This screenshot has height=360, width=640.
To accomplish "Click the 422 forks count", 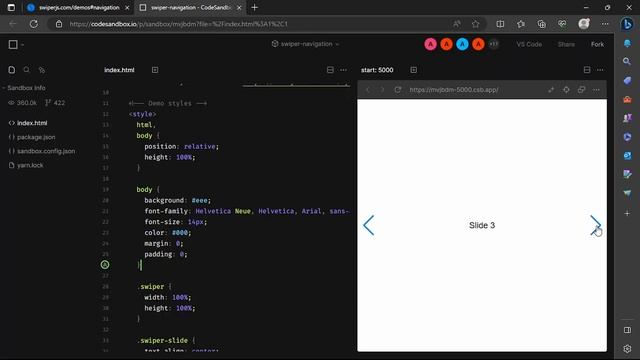I will click(x=55, y=103).
